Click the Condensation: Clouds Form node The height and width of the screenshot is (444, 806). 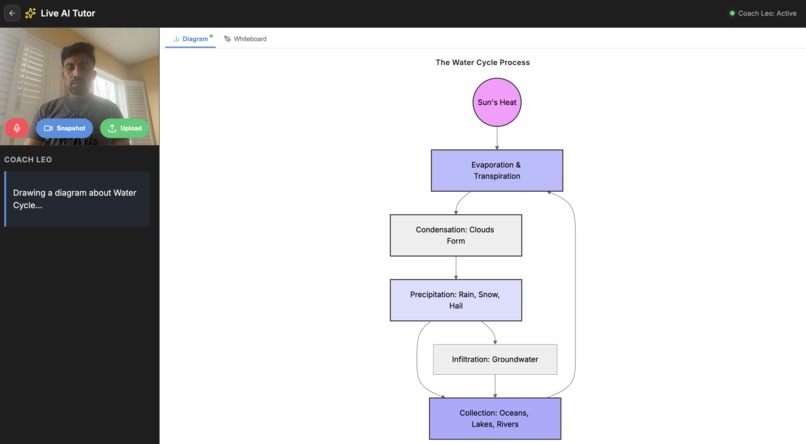click(x=455, y=235)
